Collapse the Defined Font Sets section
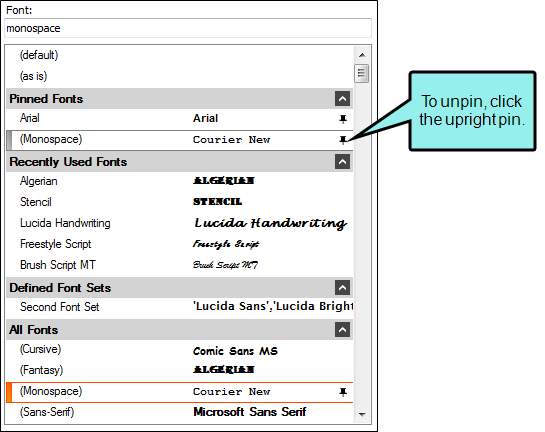This screenshot has height=432, width=545. pyautogui.click(x=342, y=287)
